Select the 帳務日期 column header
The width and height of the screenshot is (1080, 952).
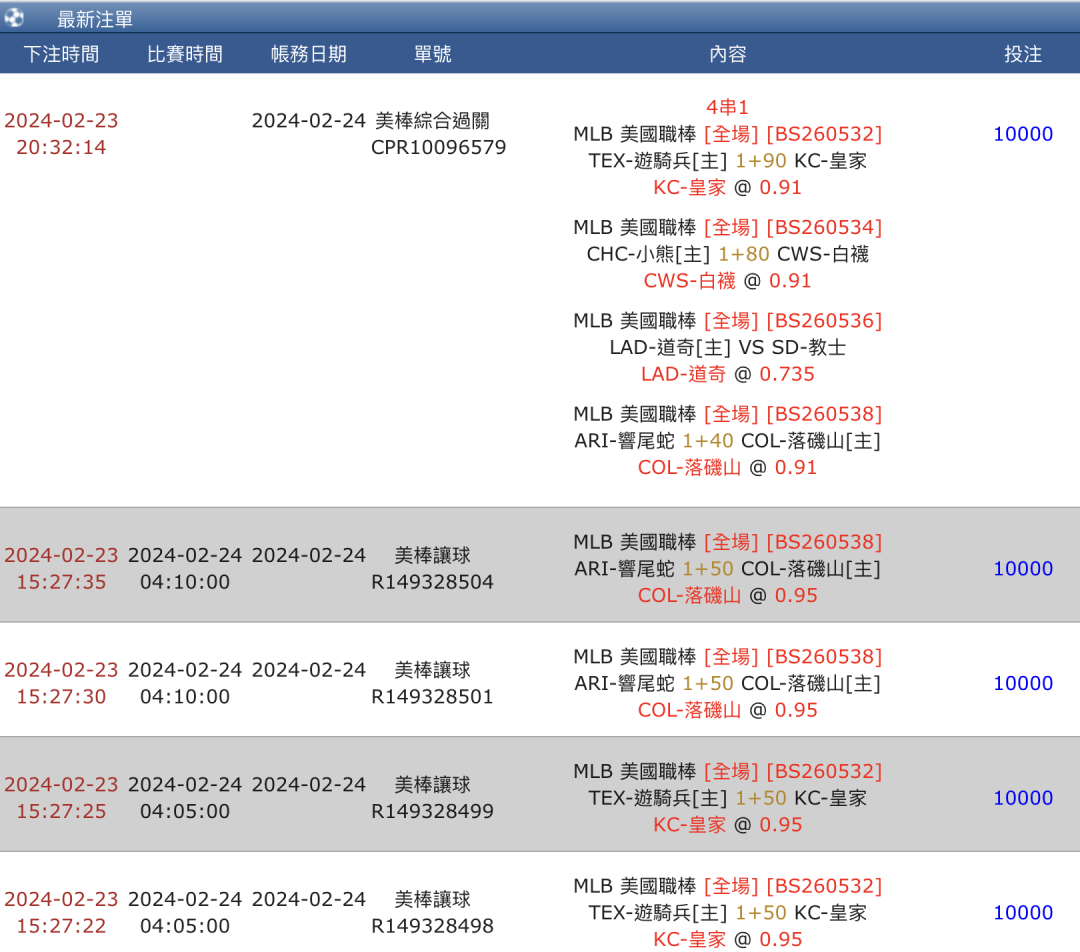click(x=309, y=54)
